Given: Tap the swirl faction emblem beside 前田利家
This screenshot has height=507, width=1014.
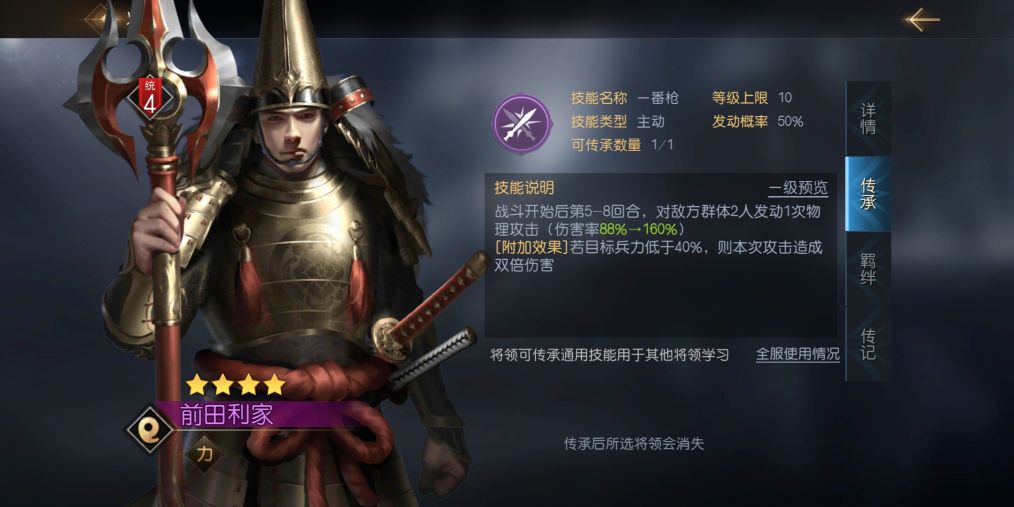Looking at the screenshot, I should [149, 427].
